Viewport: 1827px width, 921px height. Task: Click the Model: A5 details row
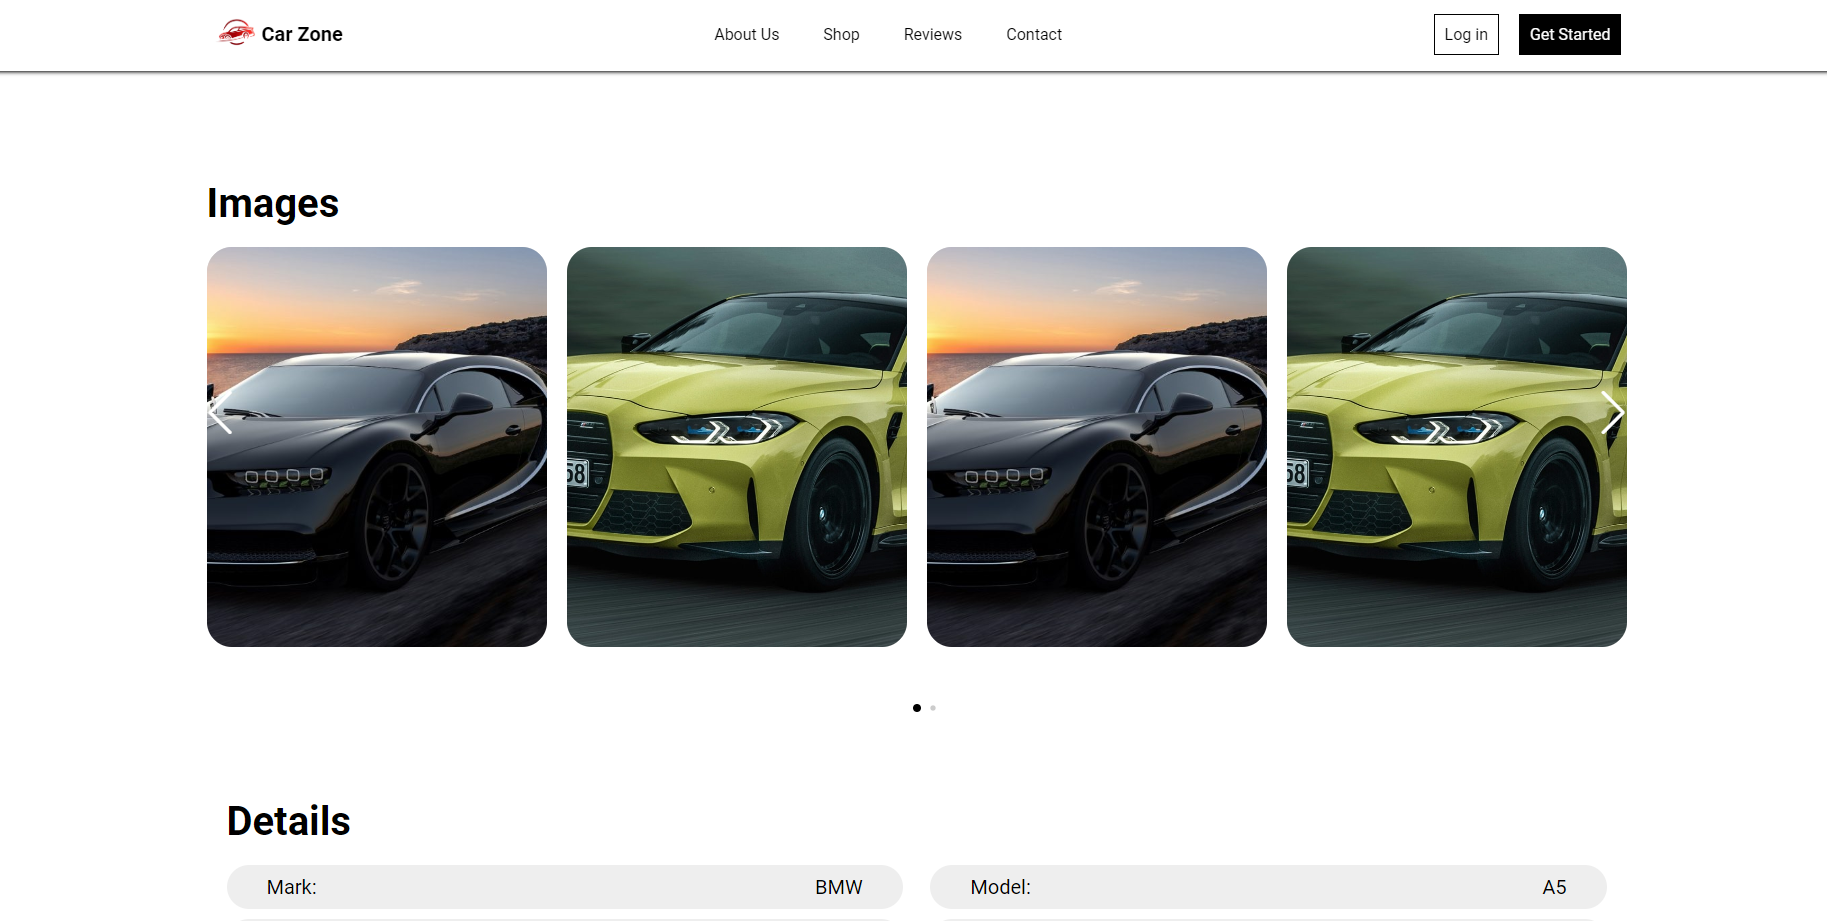1268,886
